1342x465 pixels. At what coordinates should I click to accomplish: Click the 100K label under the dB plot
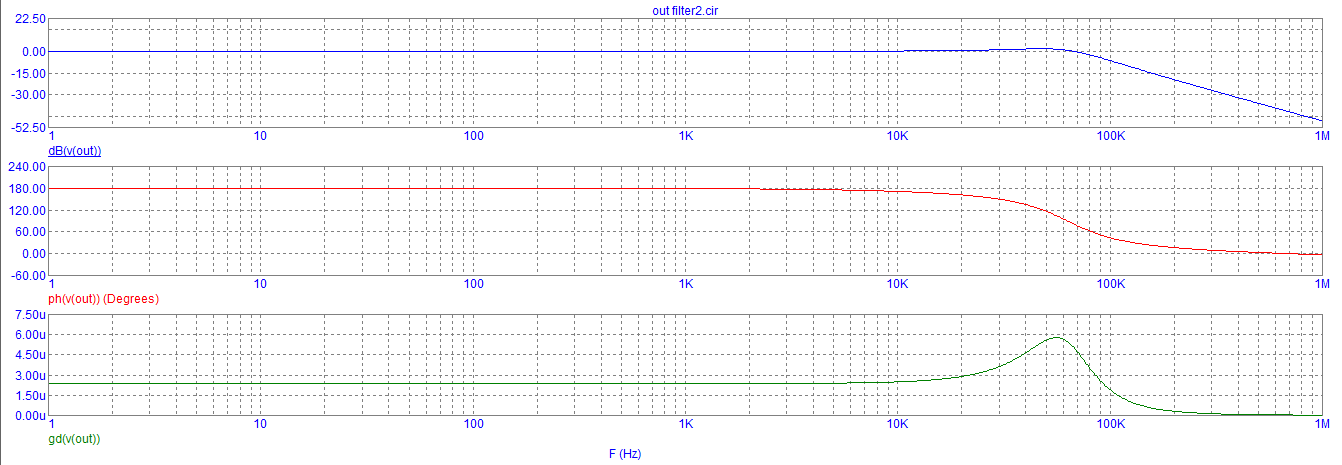[x=1109, y=136]
